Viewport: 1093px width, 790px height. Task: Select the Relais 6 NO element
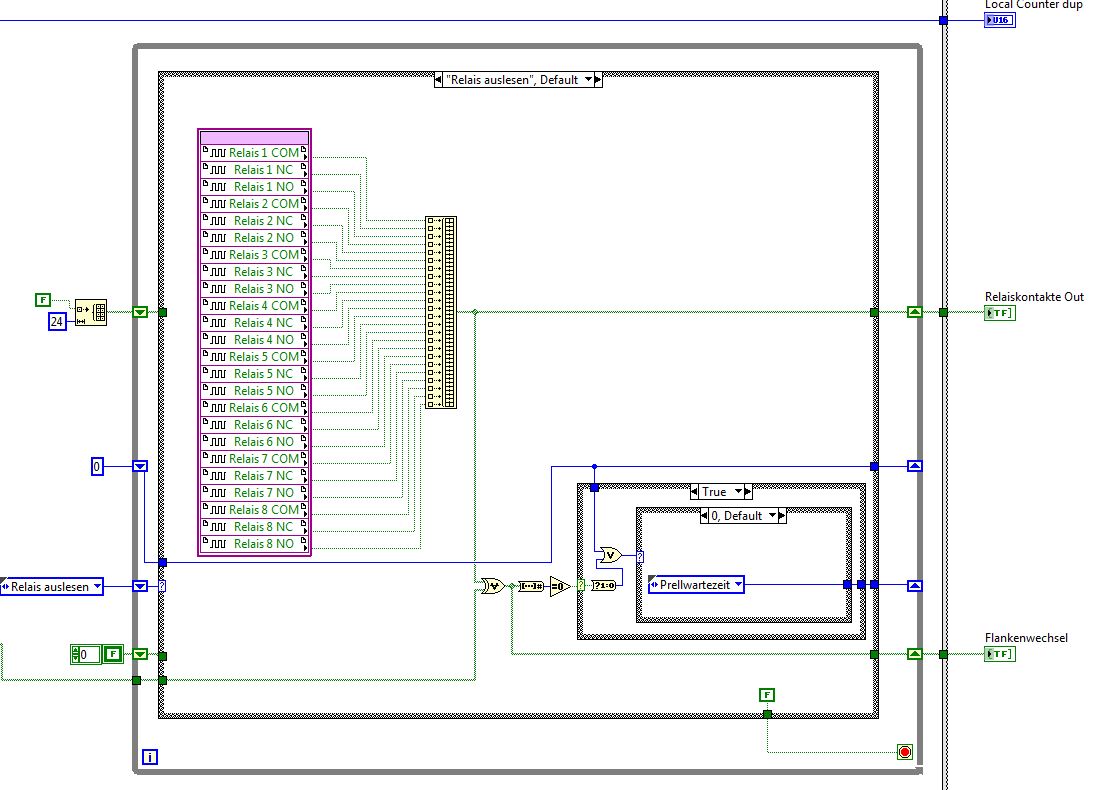pyautogui.click(x=254, y=441)
